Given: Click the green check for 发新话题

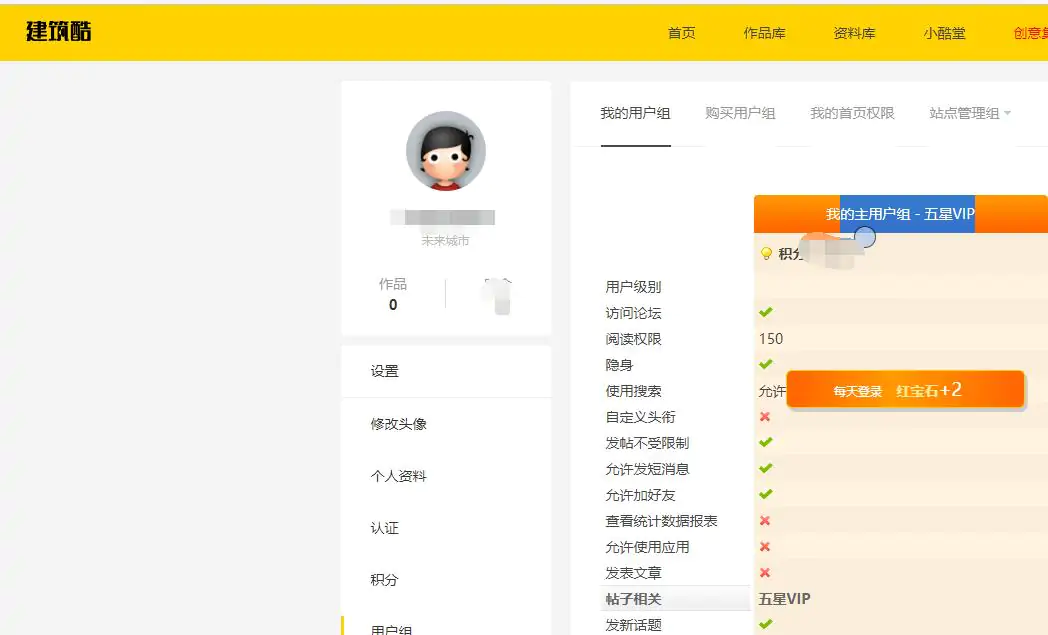Looking at the screenshot, I should point(765,625).
